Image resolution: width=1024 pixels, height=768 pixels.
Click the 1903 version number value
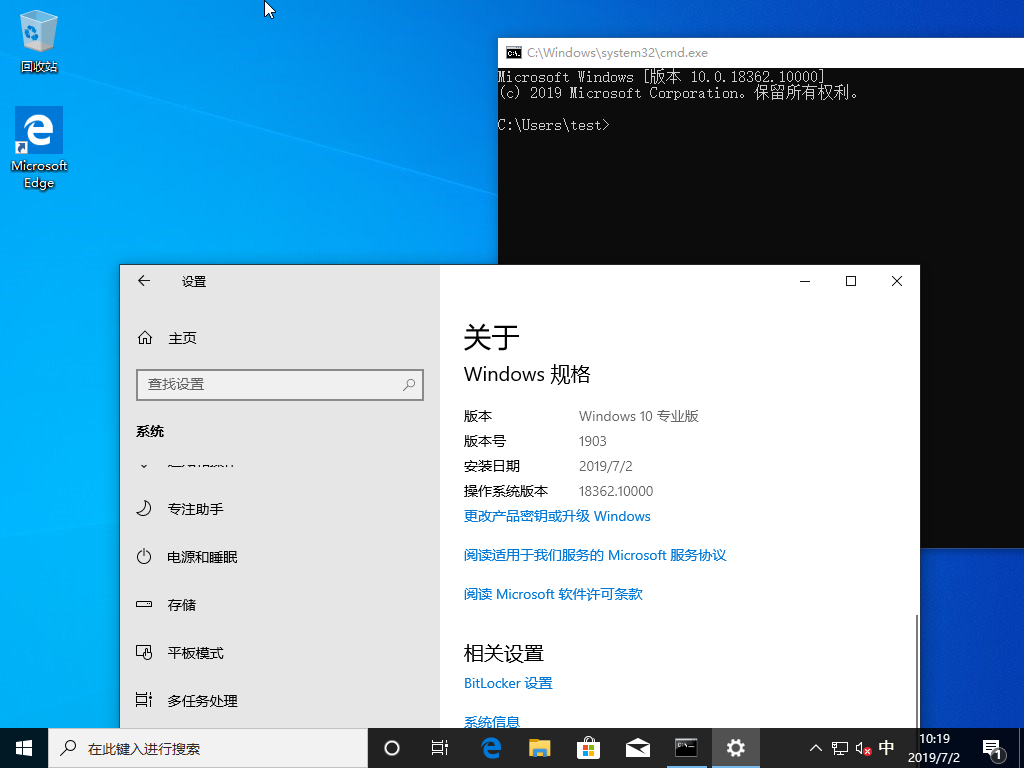592,441
